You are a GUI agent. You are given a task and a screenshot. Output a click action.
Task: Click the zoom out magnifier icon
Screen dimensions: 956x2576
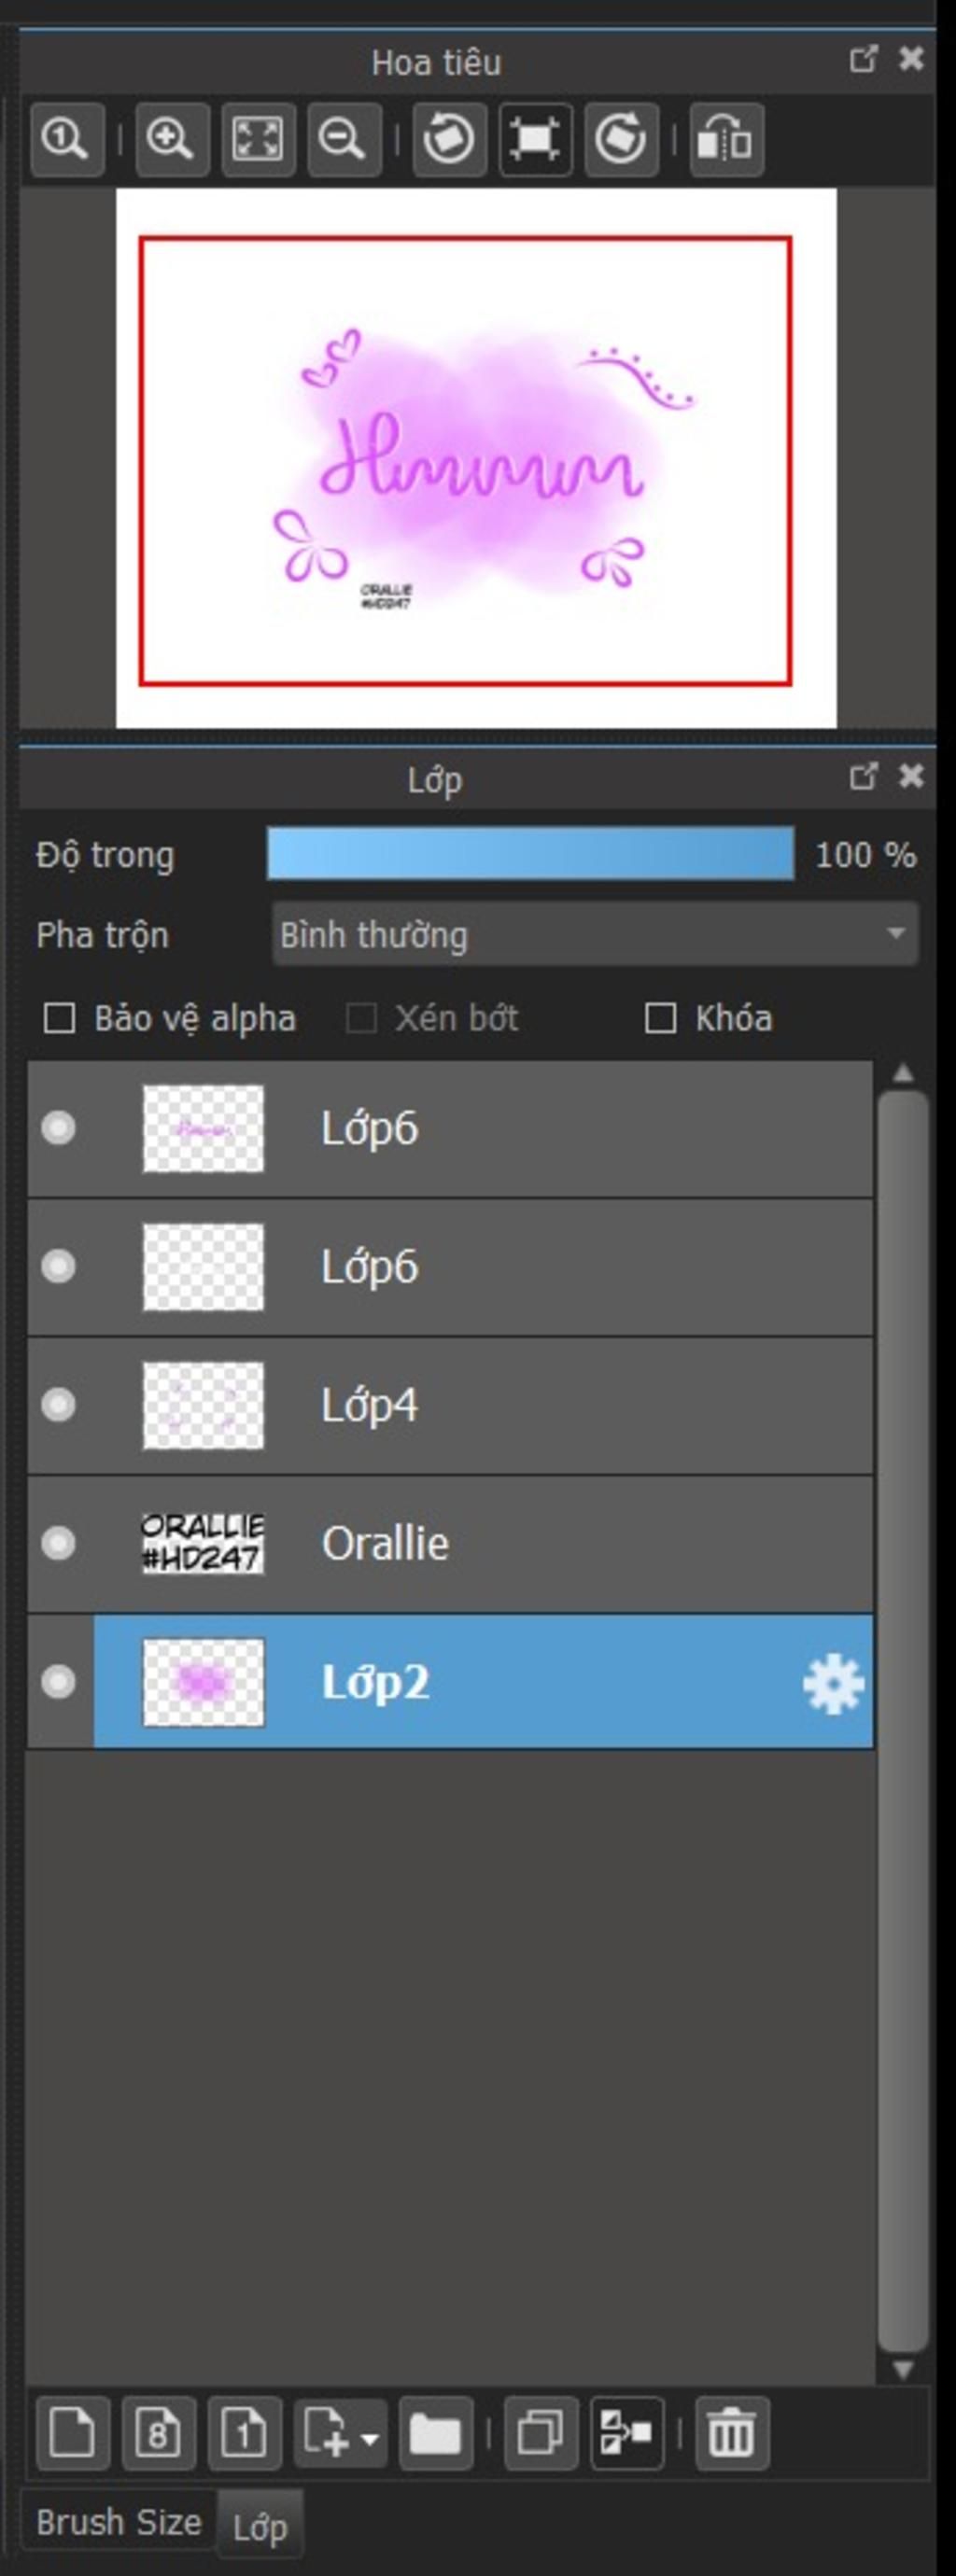point(343,139)
